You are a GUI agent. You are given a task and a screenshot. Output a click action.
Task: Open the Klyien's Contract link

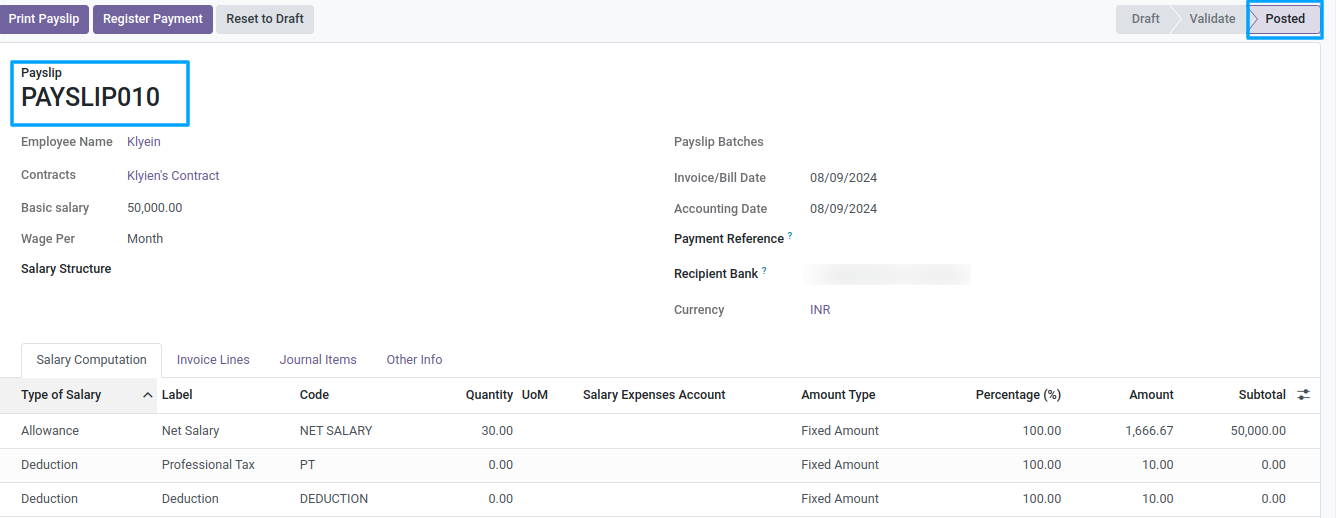point(173,175)
